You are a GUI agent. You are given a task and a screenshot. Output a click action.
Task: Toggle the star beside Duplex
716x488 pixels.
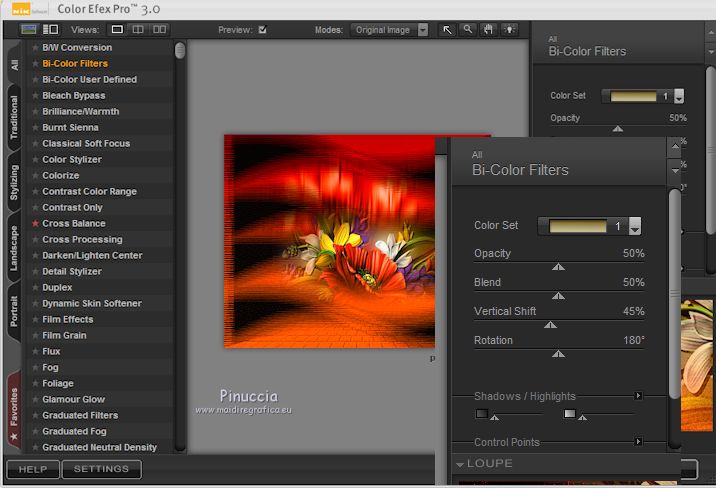click(x=35, y=287)
